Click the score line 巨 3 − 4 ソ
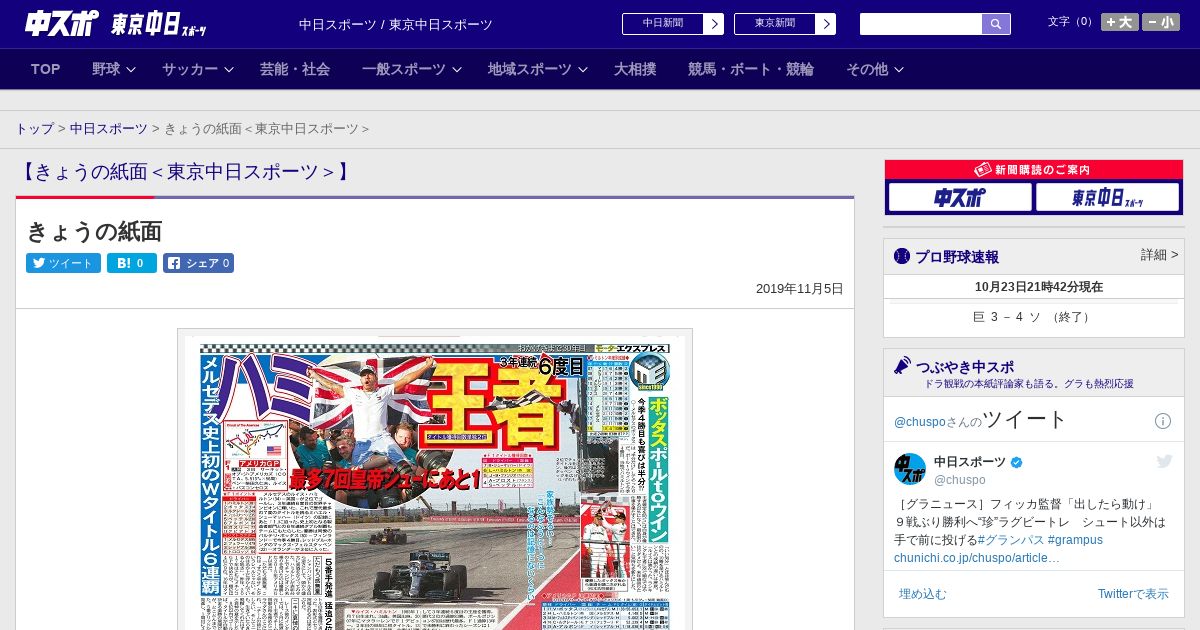The image size is (1200, 630). 1034,317
